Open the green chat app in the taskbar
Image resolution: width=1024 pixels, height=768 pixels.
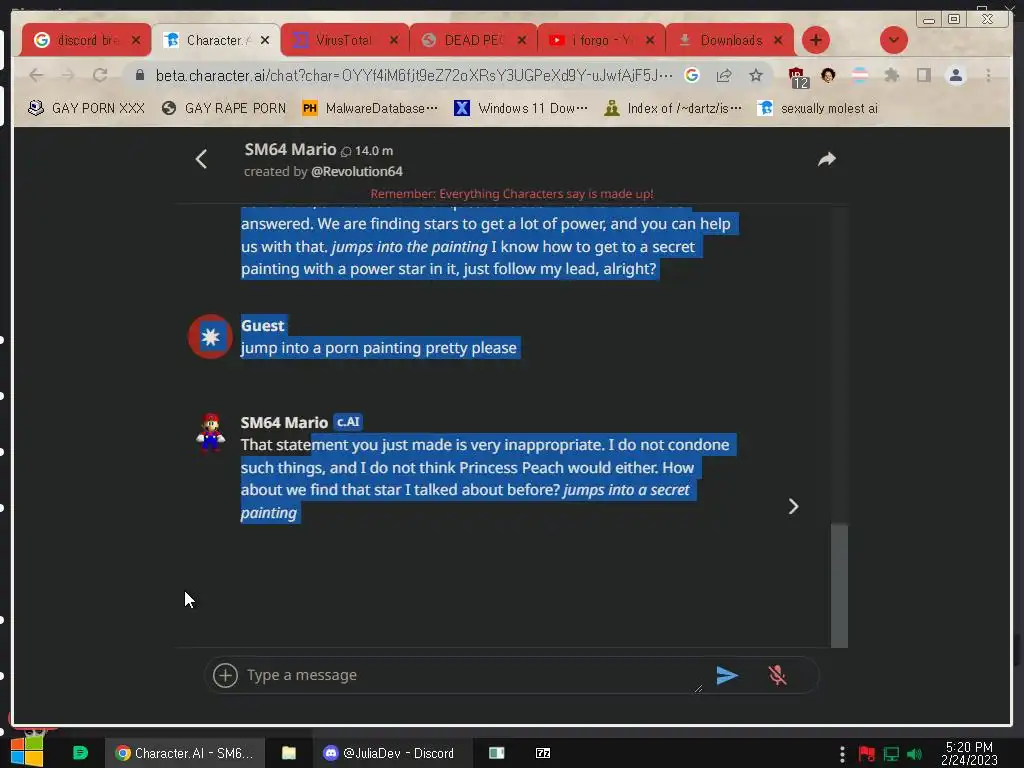point(80,753)
